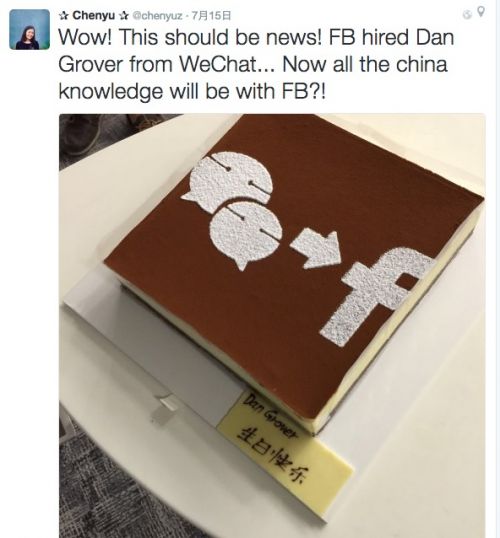Click "knowledge will be with FB?!" line
The height and width of the screenshot is (538, 500).
(192, 92)
